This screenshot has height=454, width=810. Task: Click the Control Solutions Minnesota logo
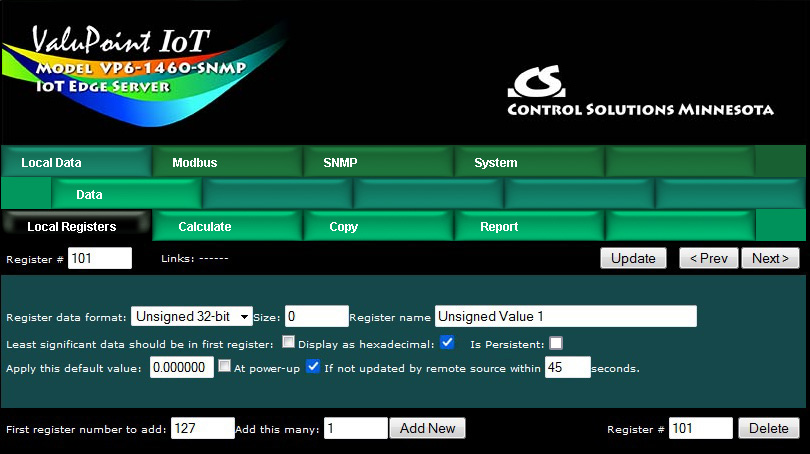(640, 93)
